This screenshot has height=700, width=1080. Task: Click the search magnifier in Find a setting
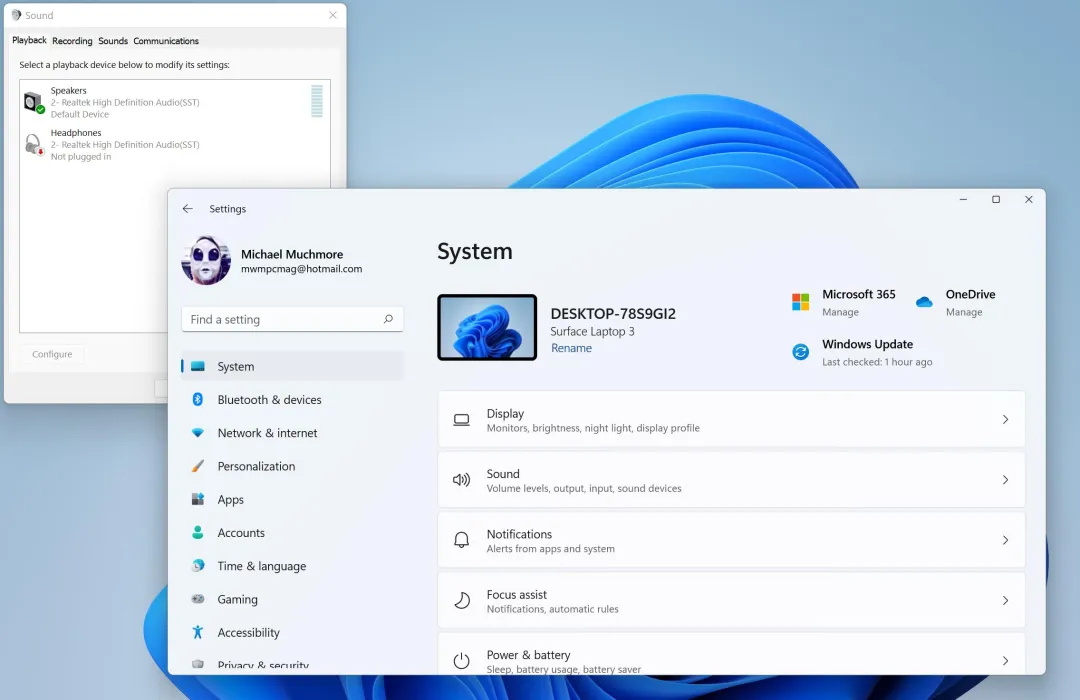tap(388, 319)
